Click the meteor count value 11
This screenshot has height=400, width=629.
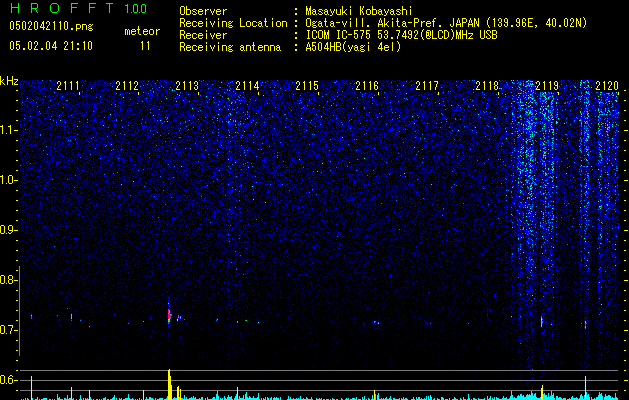coord(145,46)
